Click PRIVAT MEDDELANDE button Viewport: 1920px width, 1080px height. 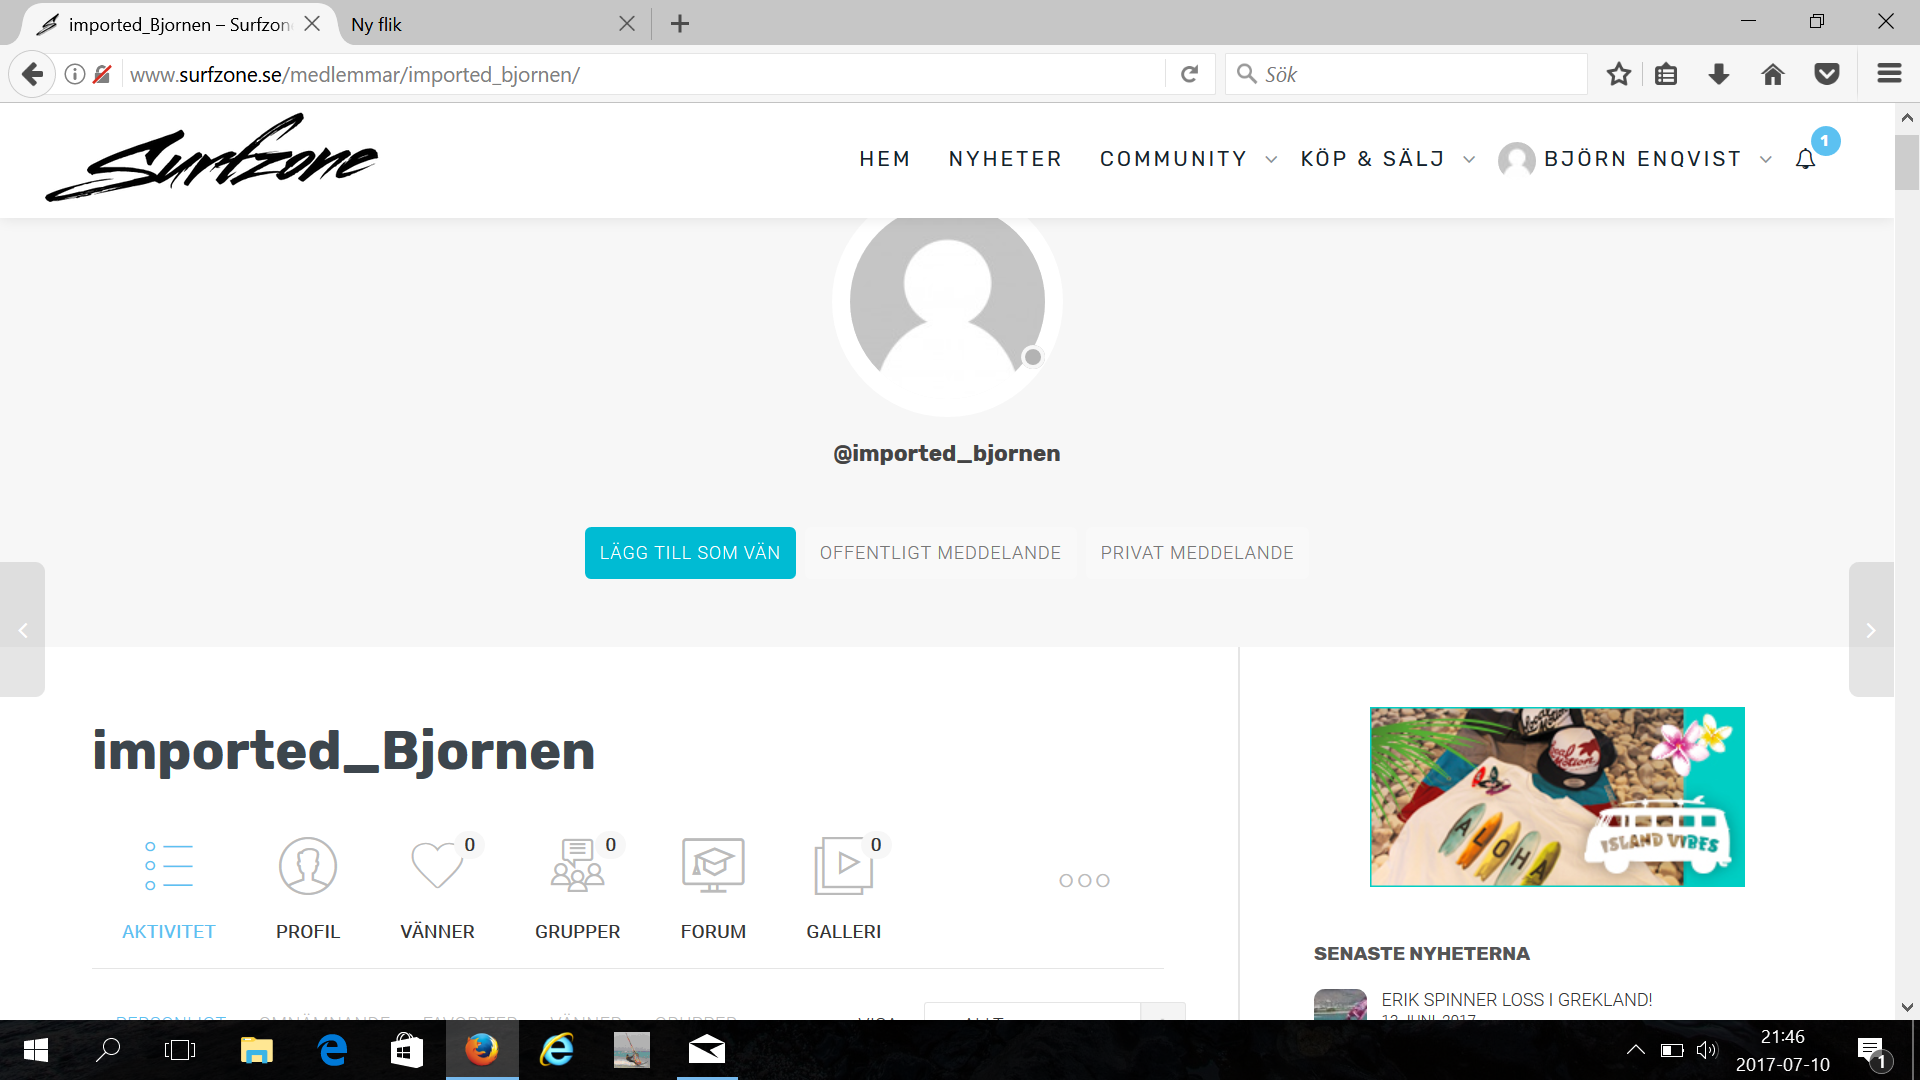pyautogui.click(x=1197, y=553)
